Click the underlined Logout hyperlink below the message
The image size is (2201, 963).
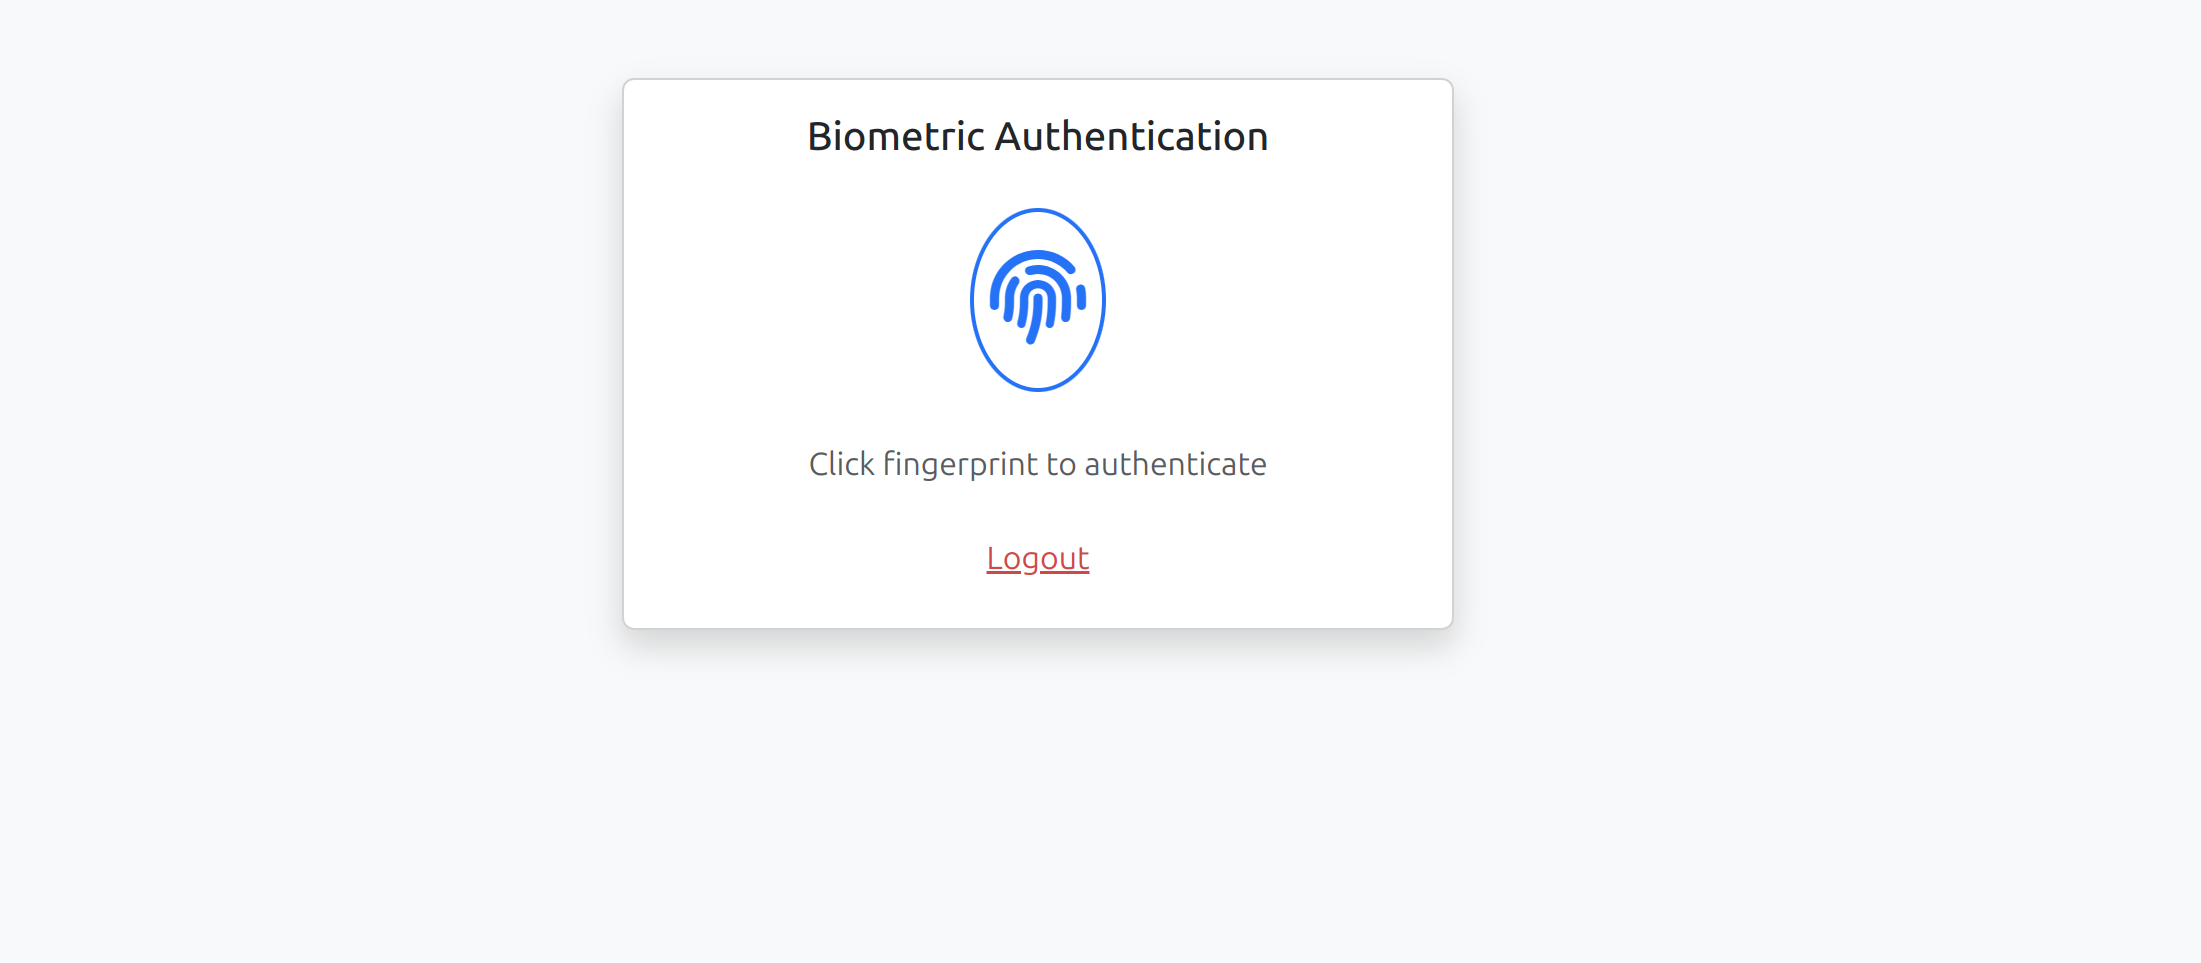(1037, 558)
